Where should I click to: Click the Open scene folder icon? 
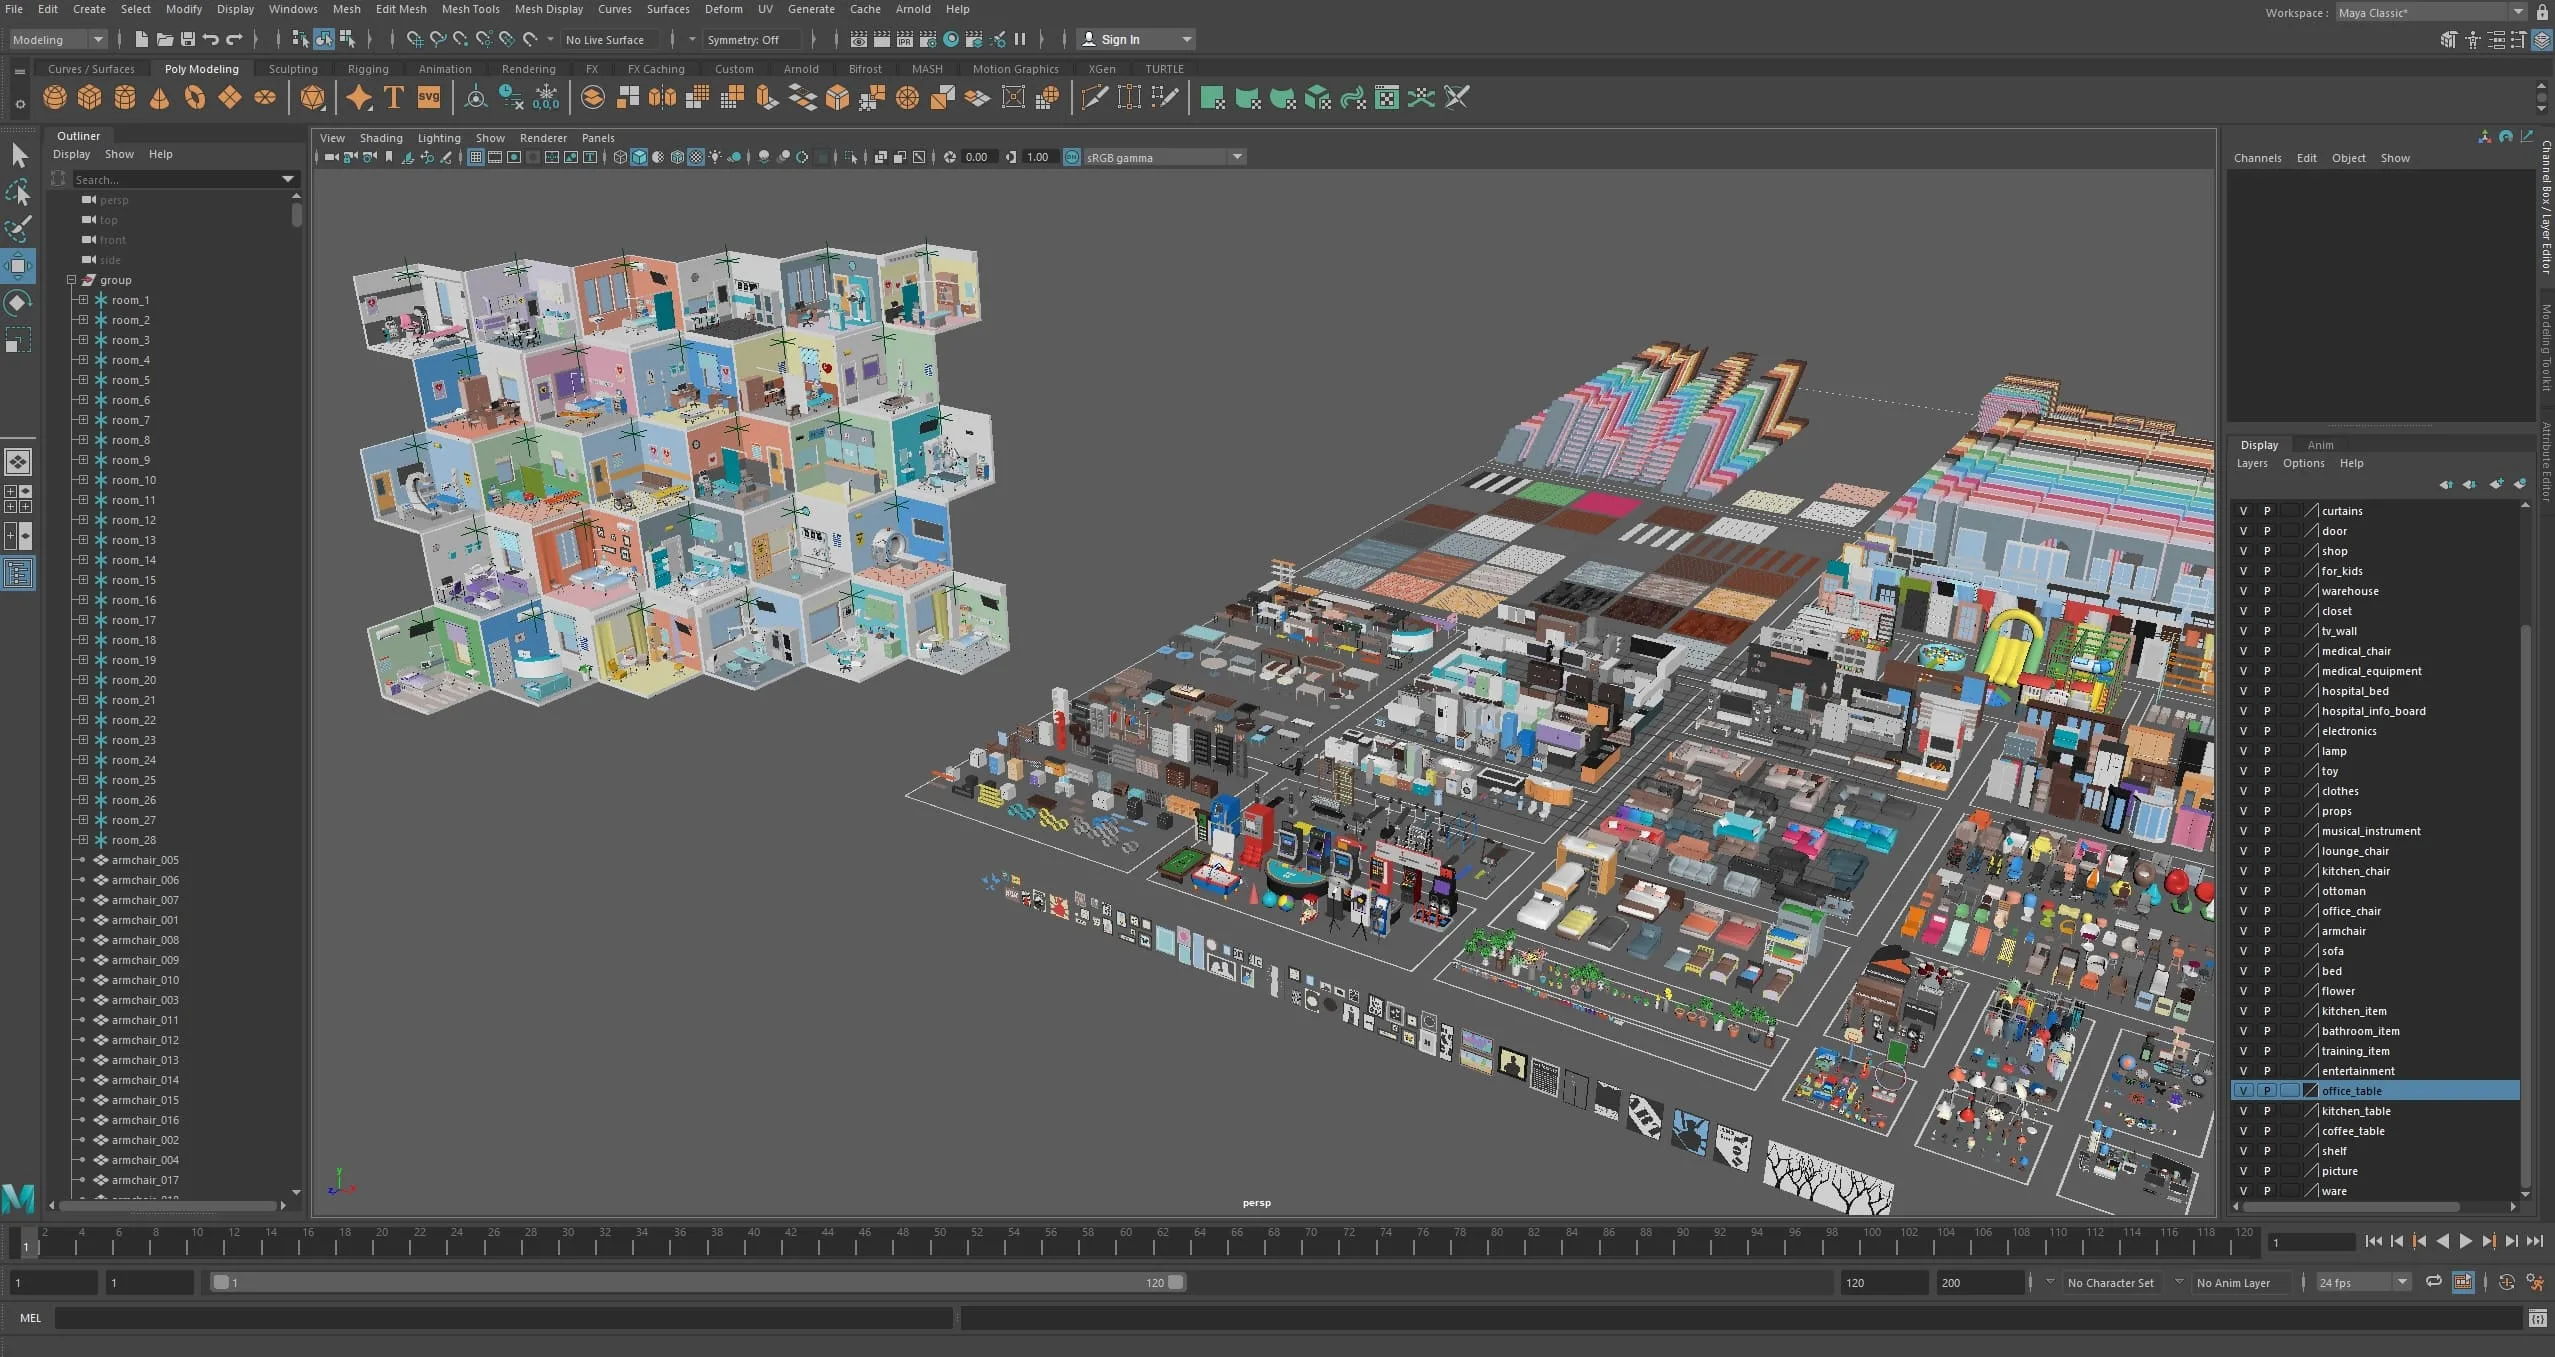click(x=164, y=39)
